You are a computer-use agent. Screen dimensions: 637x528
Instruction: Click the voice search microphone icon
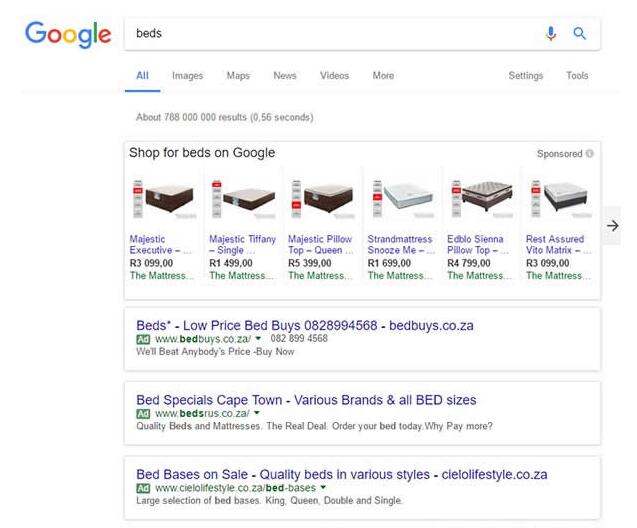point(551,33)
